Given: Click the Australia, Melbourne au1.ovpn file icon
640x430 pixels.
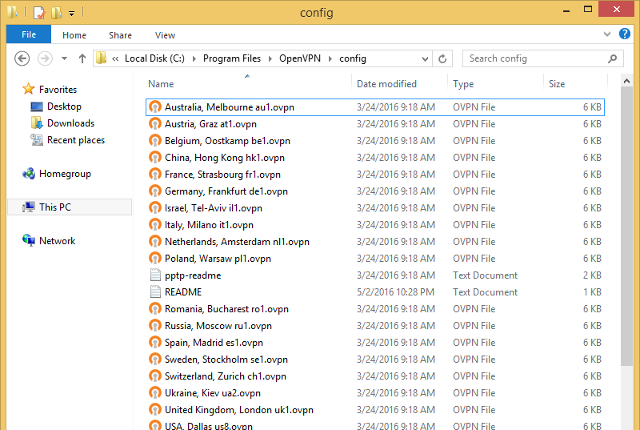Looking at the screenshot, I should (155, 107).
